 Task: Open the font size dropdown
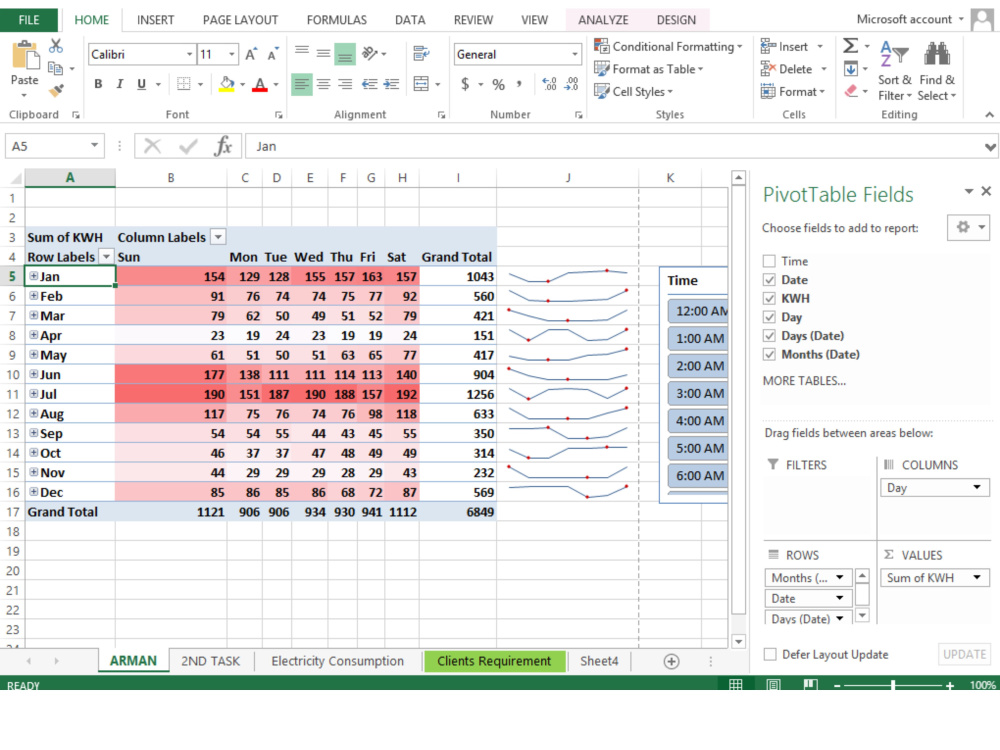pos(232,54)
